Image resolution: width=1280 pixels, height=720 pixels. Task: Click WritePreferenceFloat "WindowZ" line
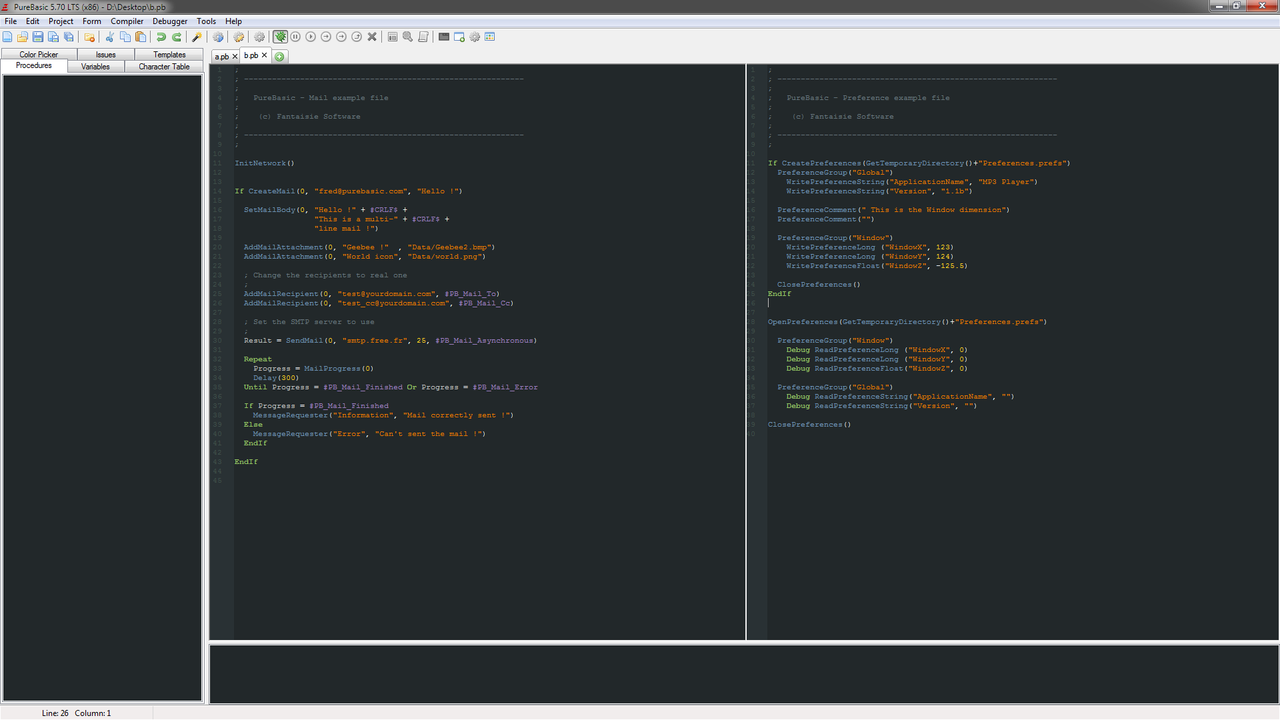[877, 266]
